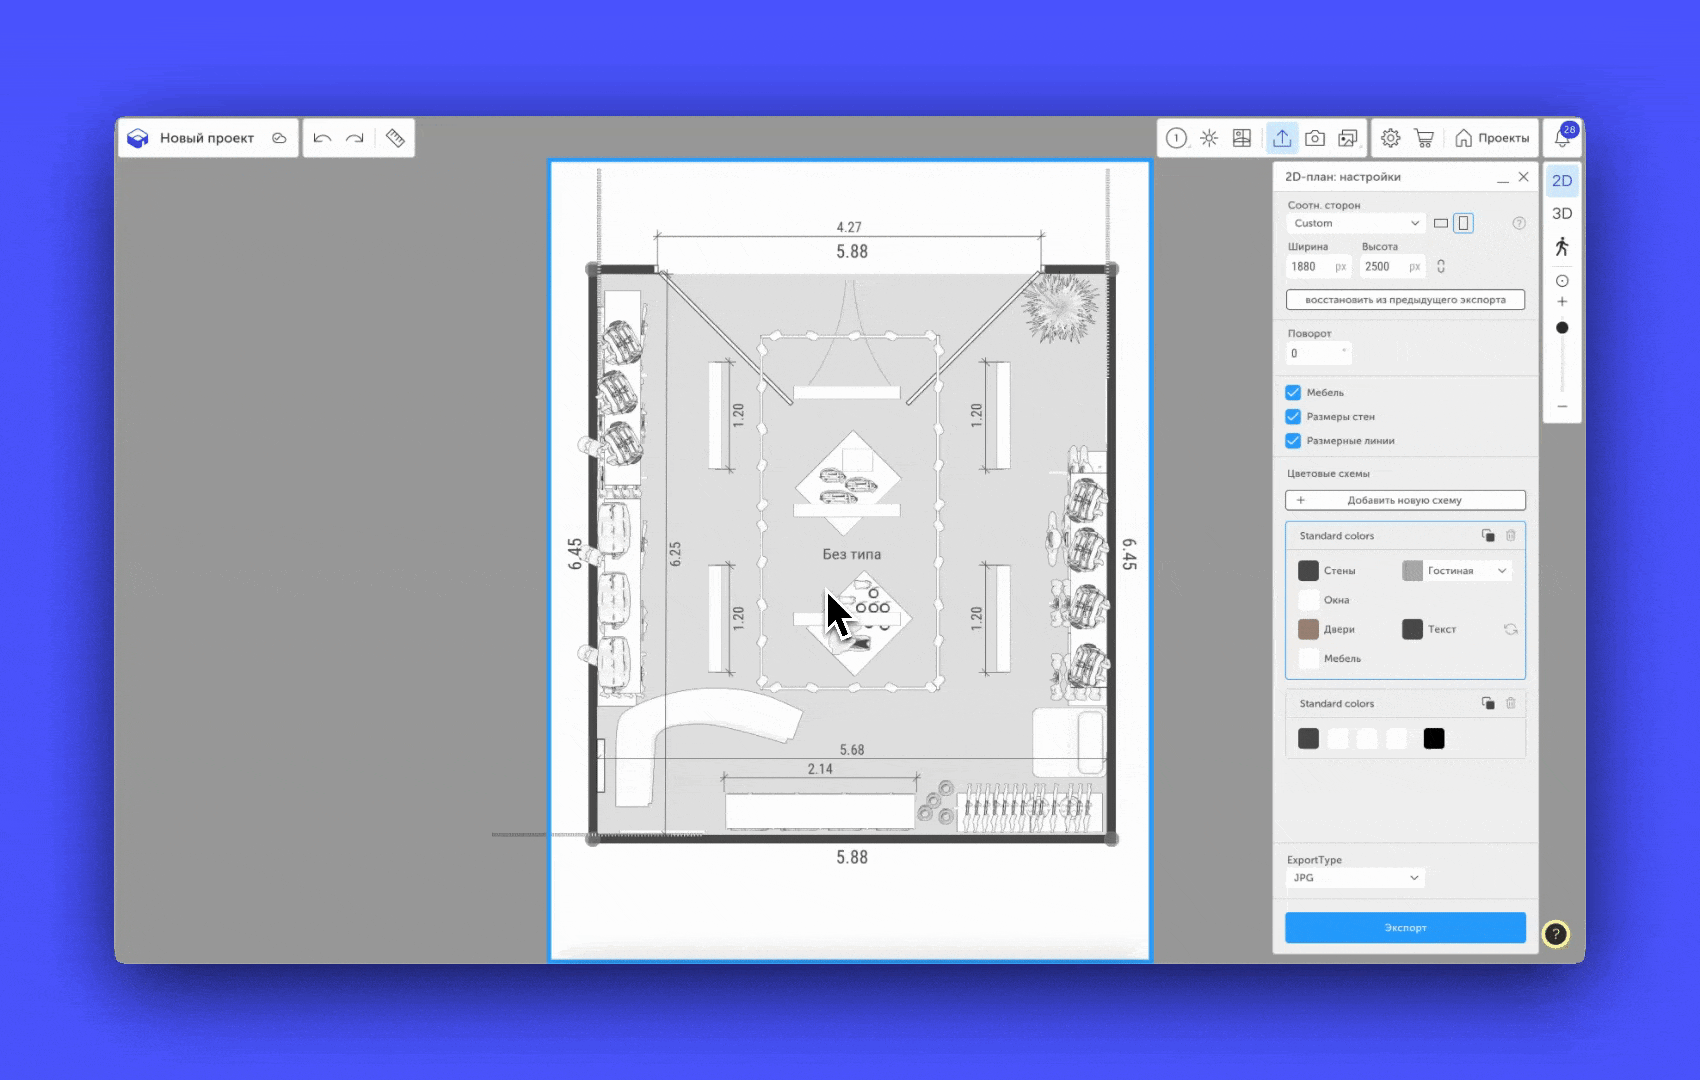Open the shopping cart icon
The width and height of the screenshot is (1700, 1080).
pos(1424,138)
